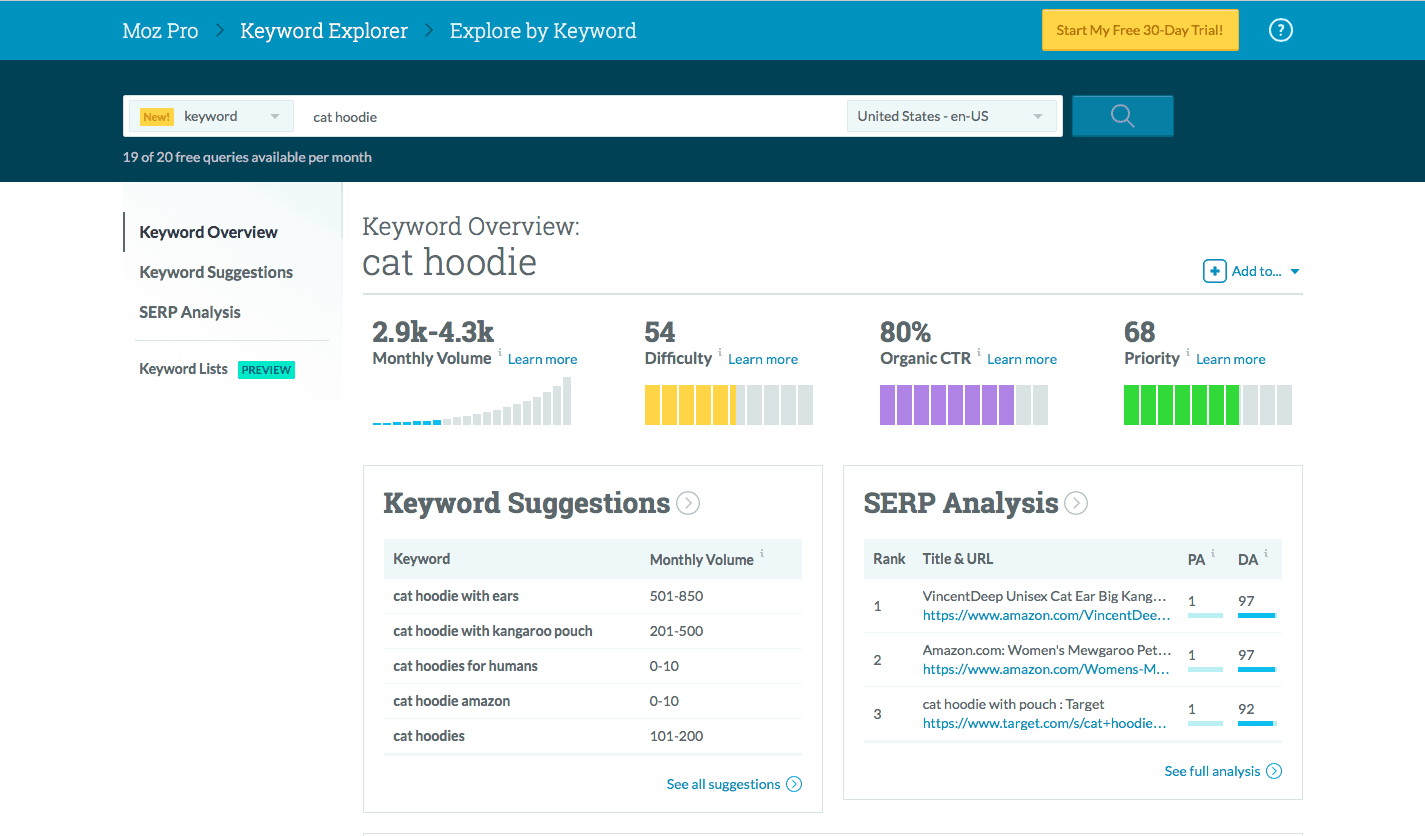Click the search magnifying glass icon
Viewport: 1425px width, 836px height.
[x=1122, y=115]
